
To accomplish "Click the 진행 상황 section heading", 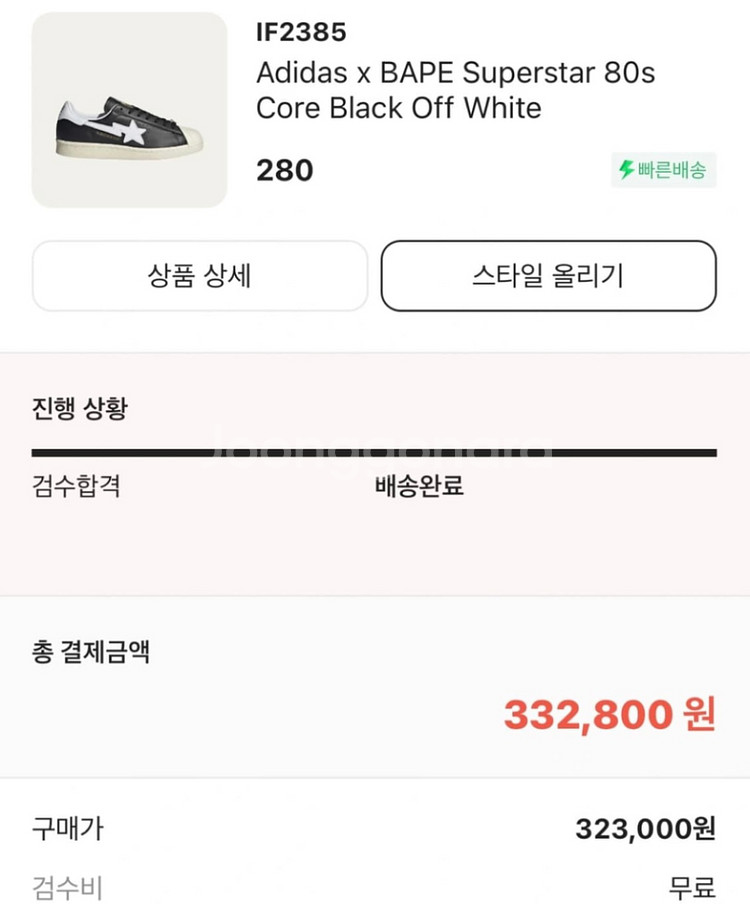I will (x=80, y=409).
